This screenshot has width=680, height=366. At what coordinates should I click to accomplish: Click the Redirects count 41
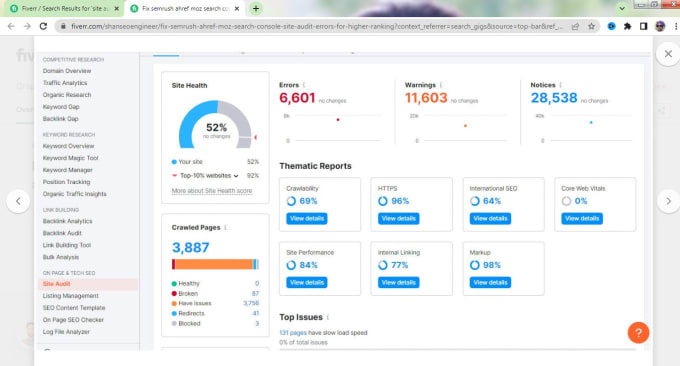pos(256,314)
